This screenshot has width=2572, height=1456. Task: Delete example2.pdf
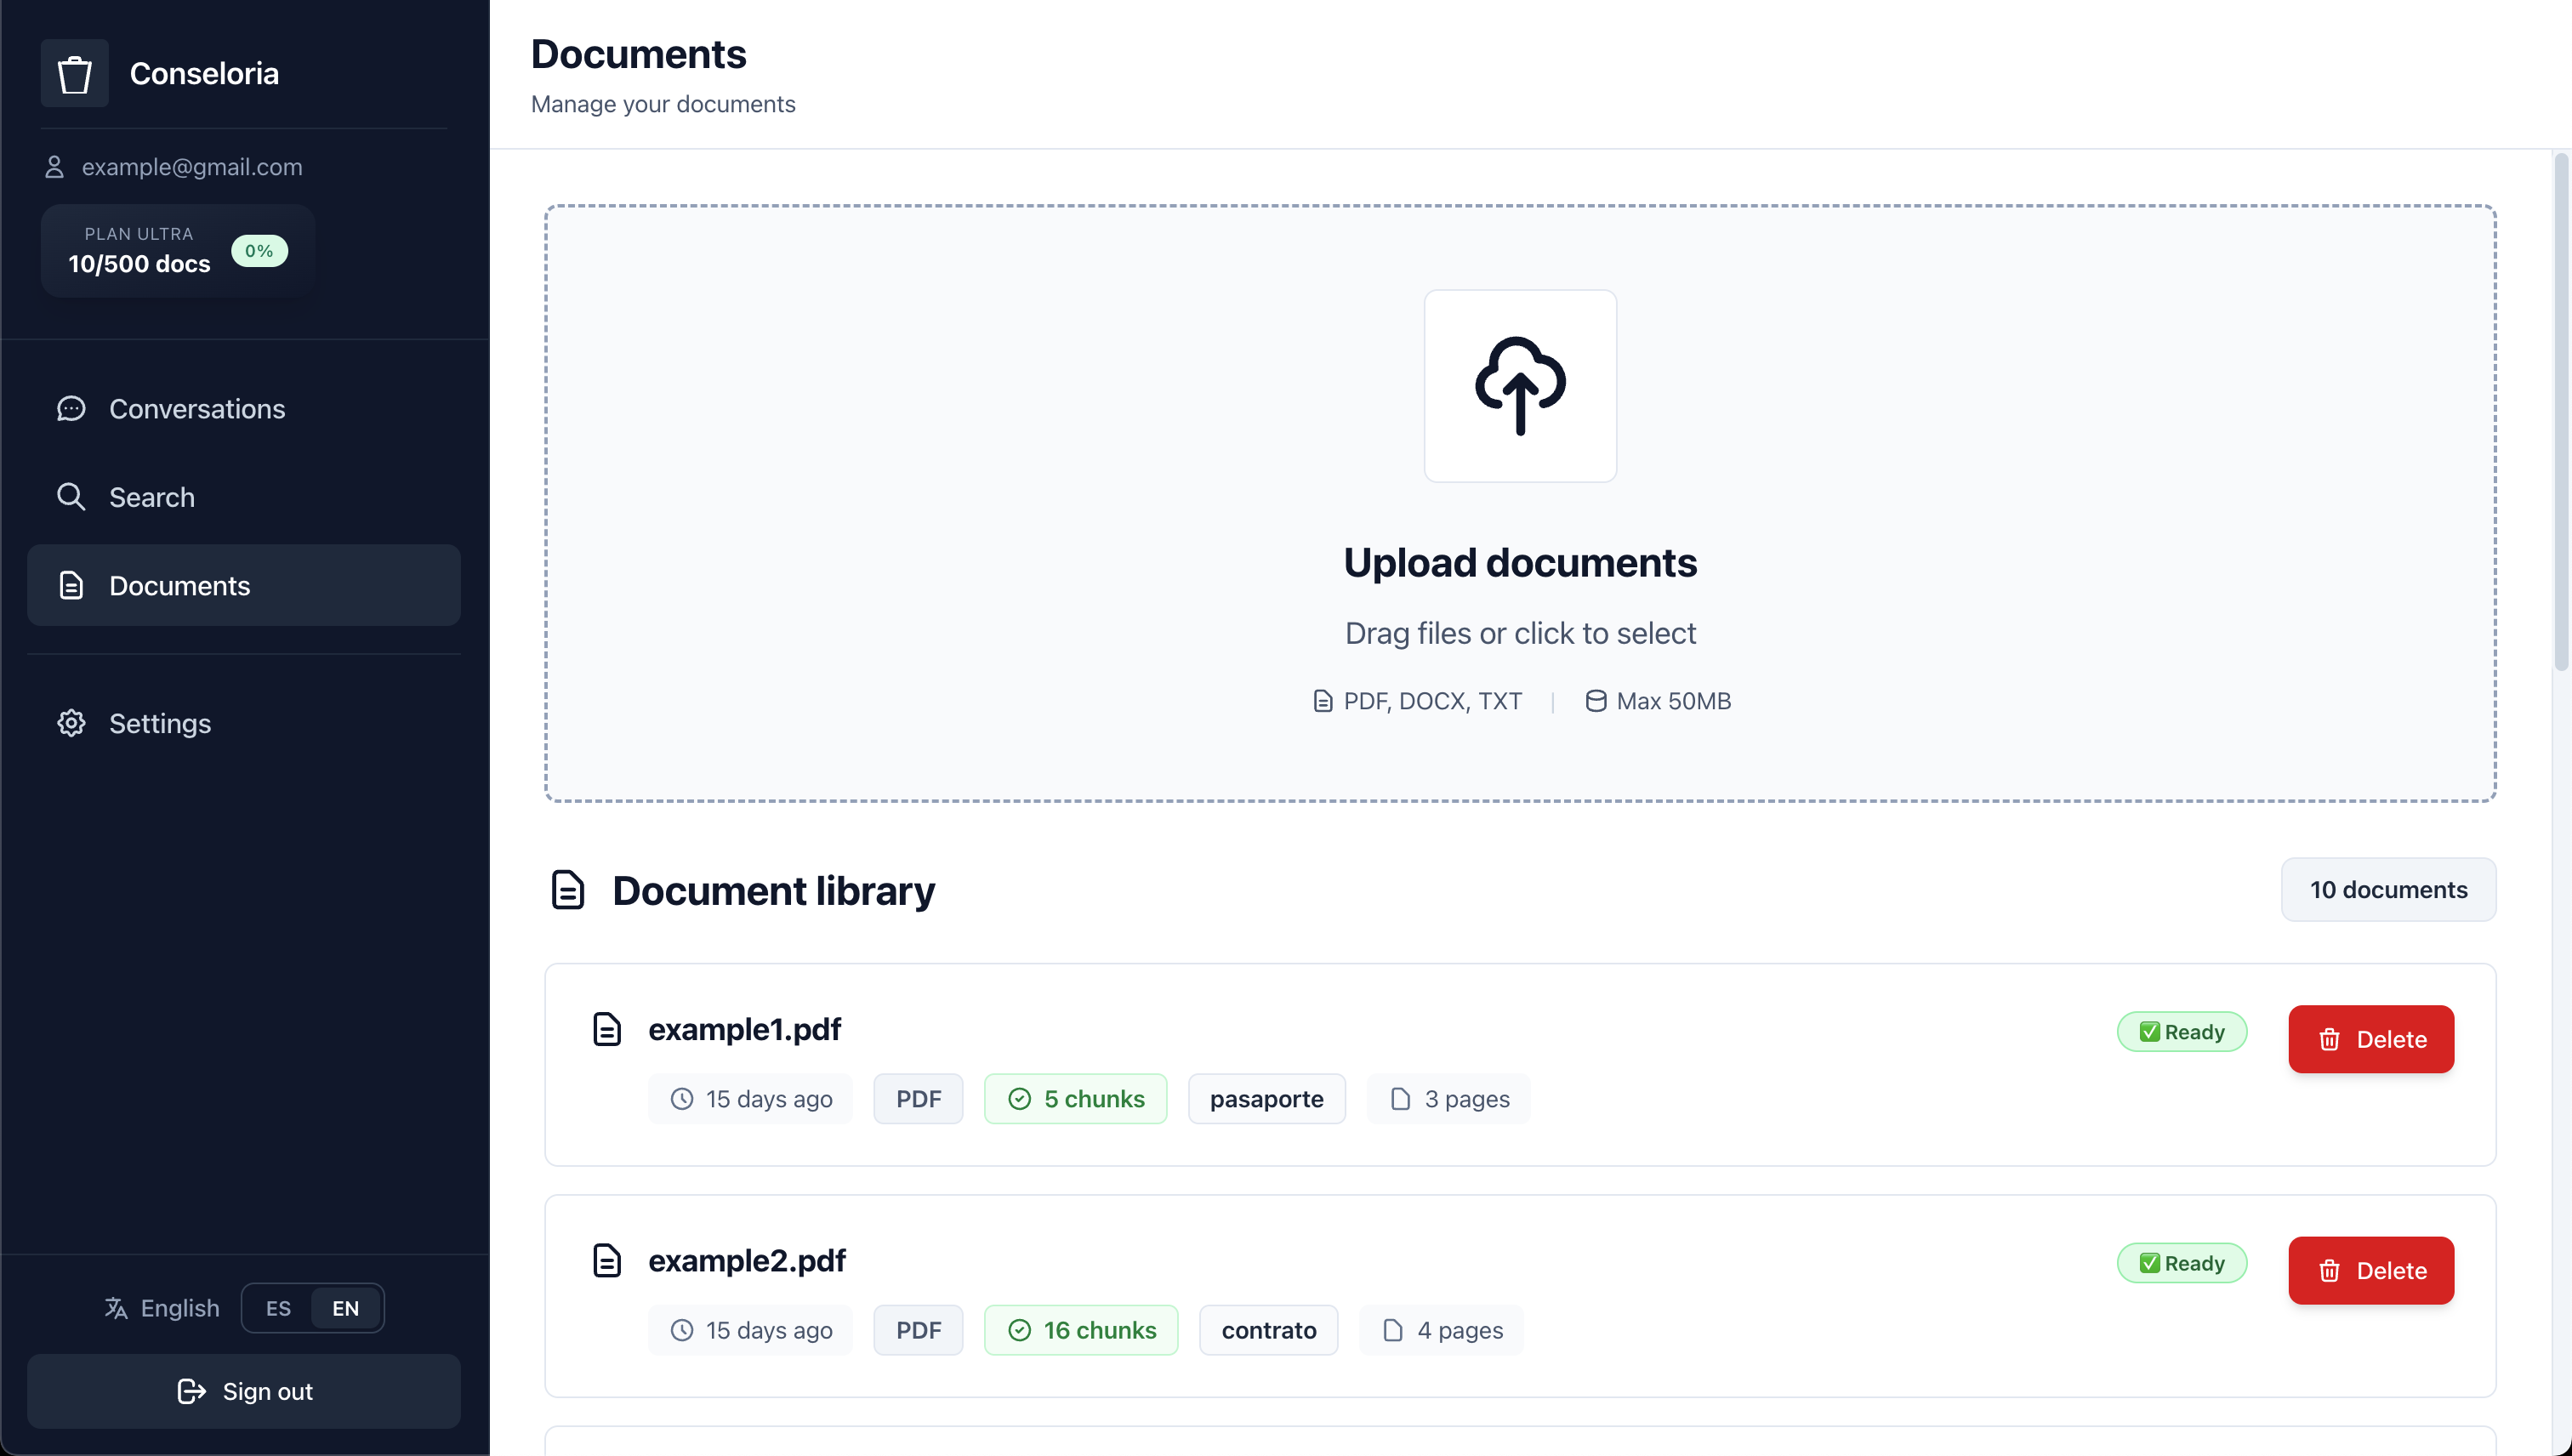click(2370, 1270)
